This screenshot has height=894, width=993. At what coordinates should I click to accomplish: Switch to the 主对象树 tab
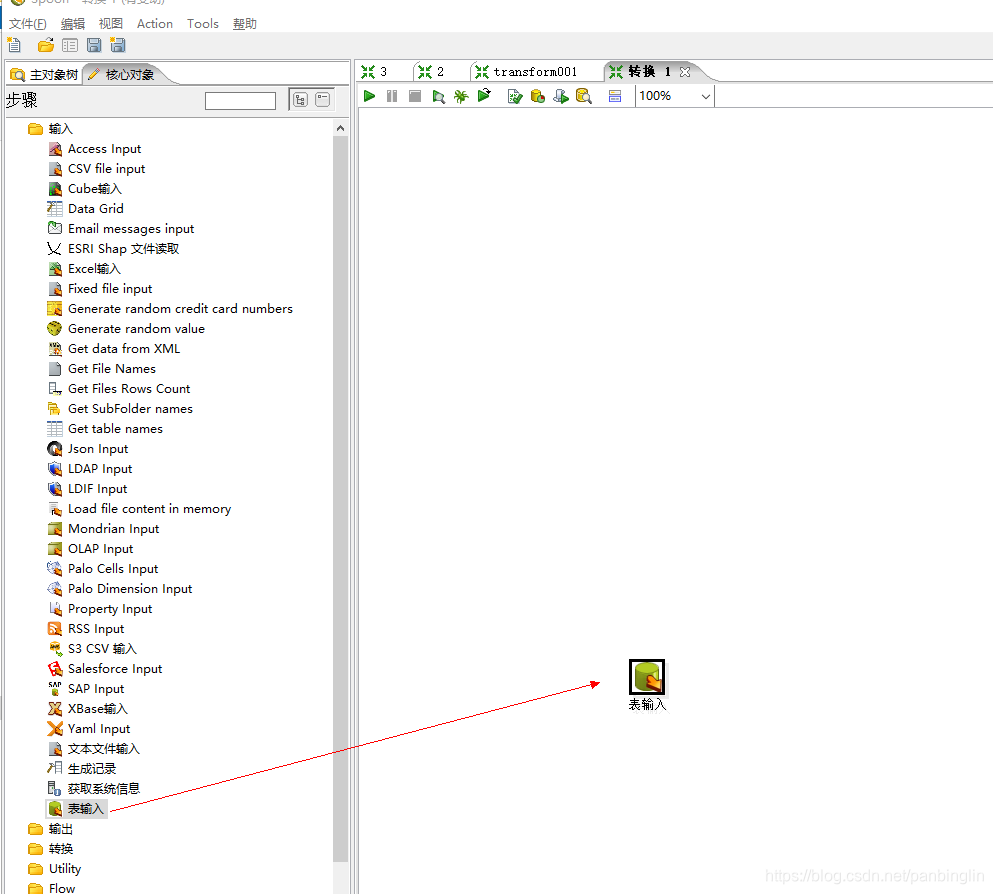click(x=44, y=75)
